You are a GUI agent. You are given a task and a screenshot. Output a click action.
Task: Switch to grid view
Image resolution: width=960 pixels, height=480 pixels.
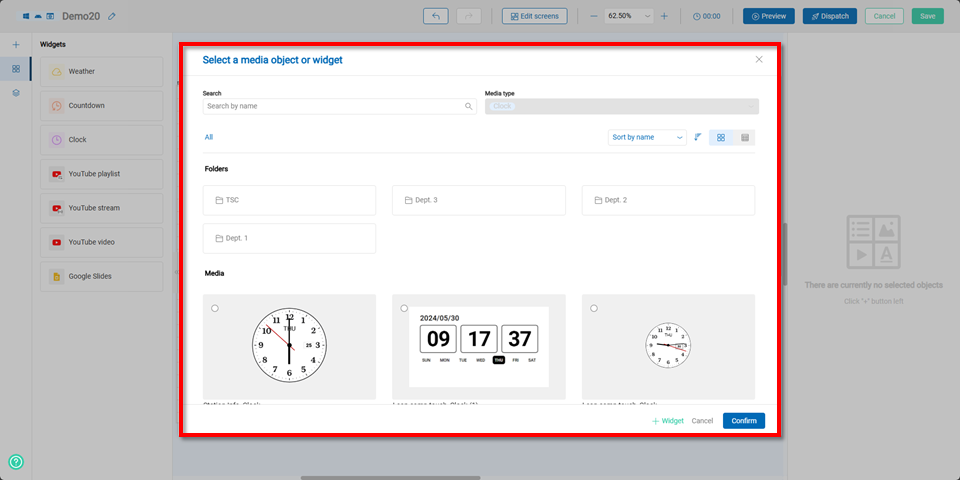[721, 137]
